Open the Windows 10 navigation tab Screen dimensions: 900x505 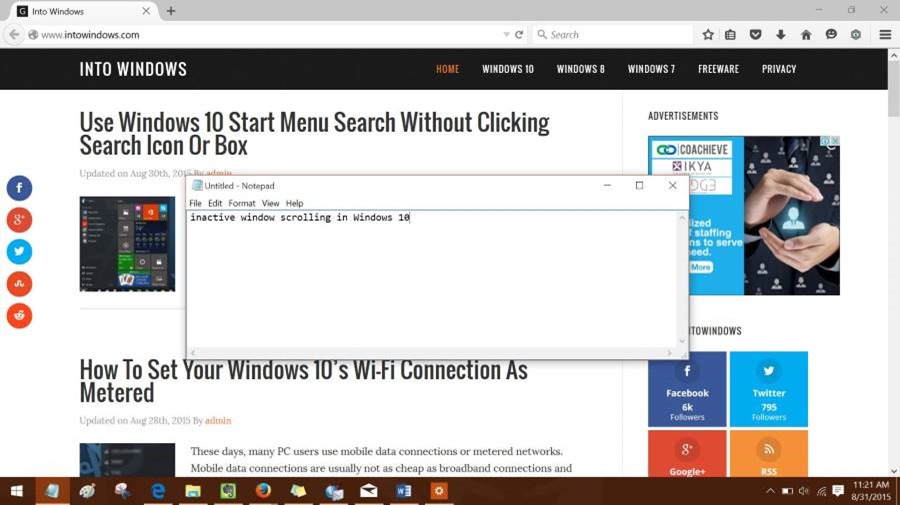click(x=508, y=69)
